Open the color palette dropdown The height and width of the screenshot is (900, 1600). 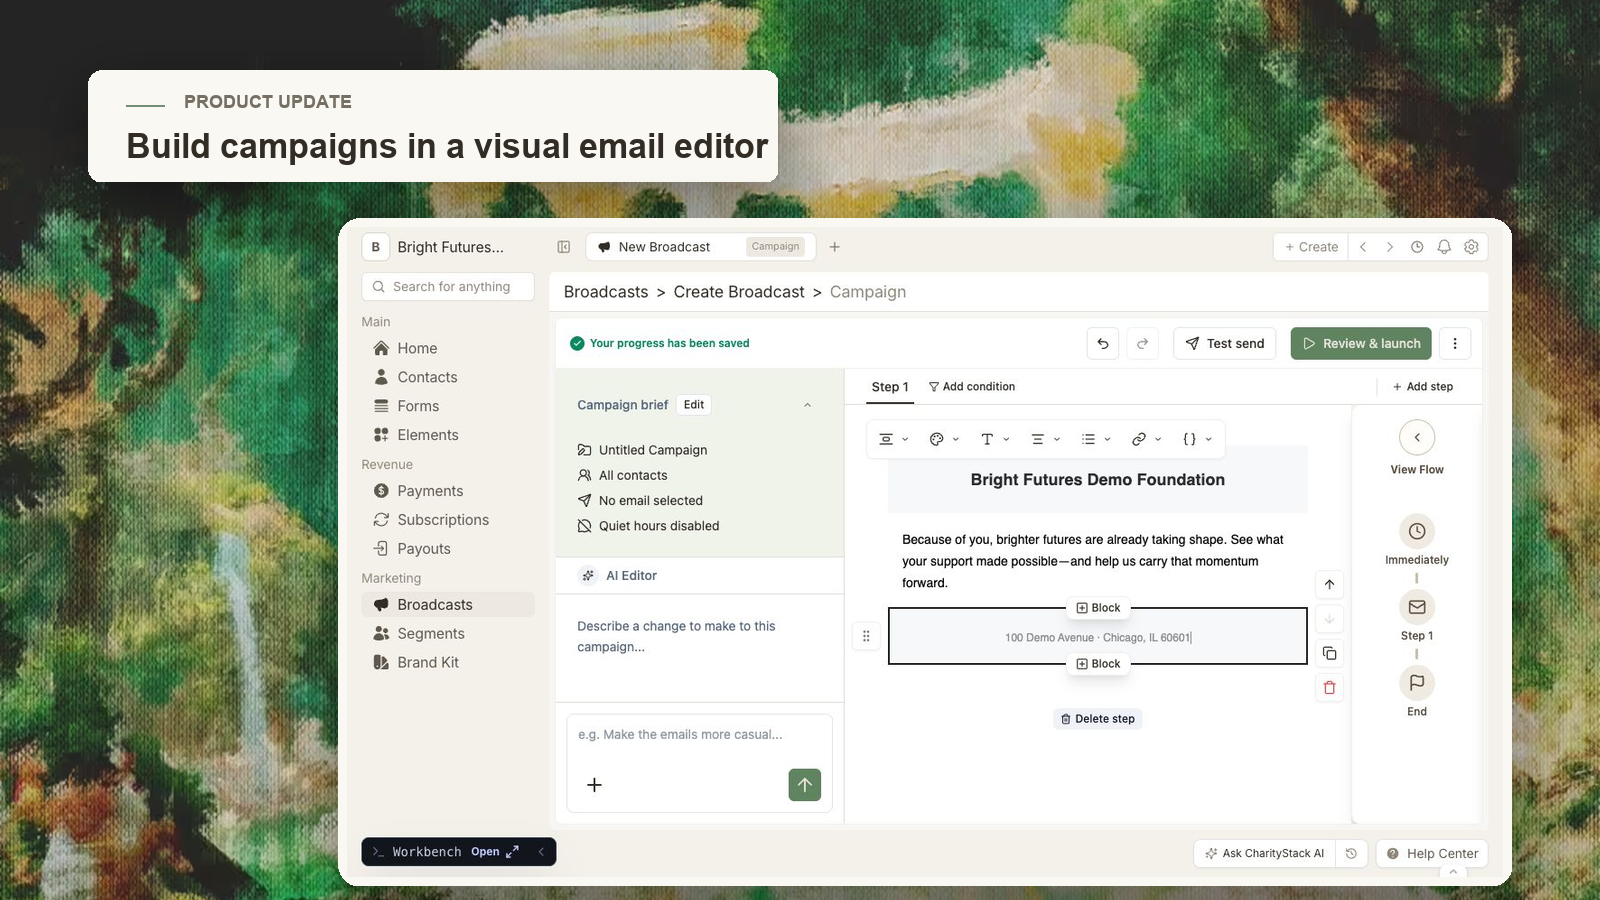(x=944, y=439)
